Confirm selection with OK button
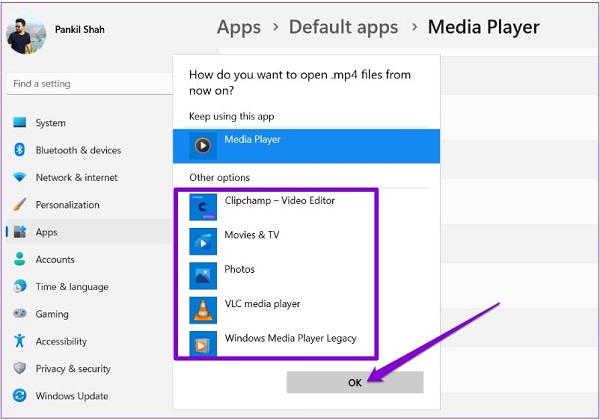 coord(355,382)
